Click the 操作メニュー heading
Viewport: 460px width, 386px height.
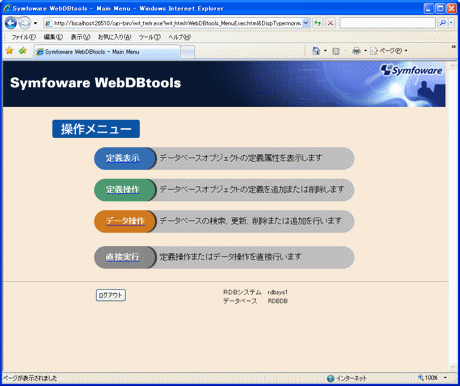(96, 129)
